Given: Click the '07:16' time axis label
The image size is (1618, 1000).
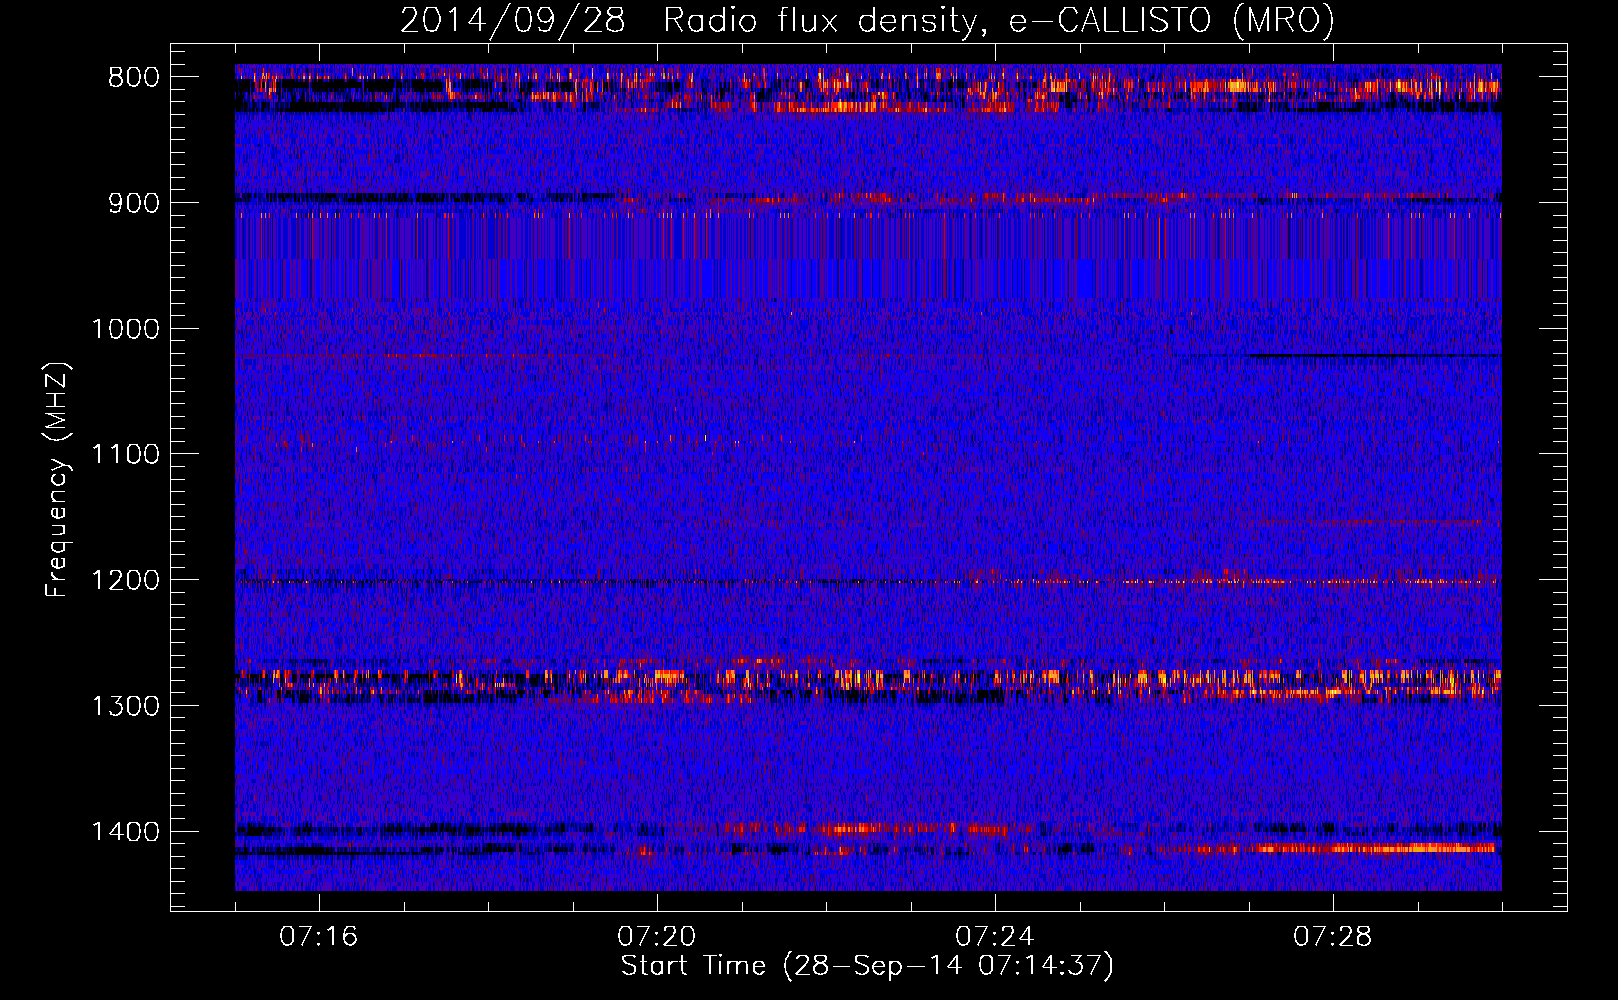Looking at the screenshot, I should coord(318,937).
